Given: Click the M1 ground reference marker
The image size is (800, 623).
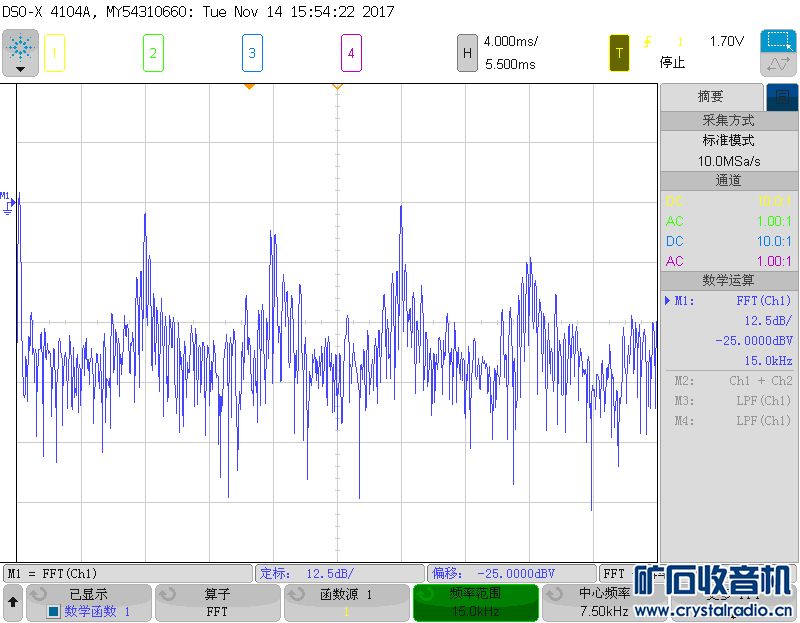Looking at the screenshot, I should pos(8,203).
